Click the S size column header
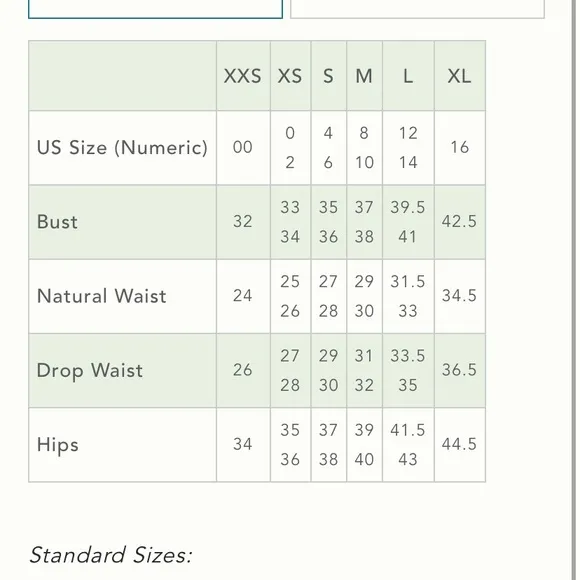Image resolution: width=580 pixels, height=580 pixels. pyautogui.click(x=328, y=76)
